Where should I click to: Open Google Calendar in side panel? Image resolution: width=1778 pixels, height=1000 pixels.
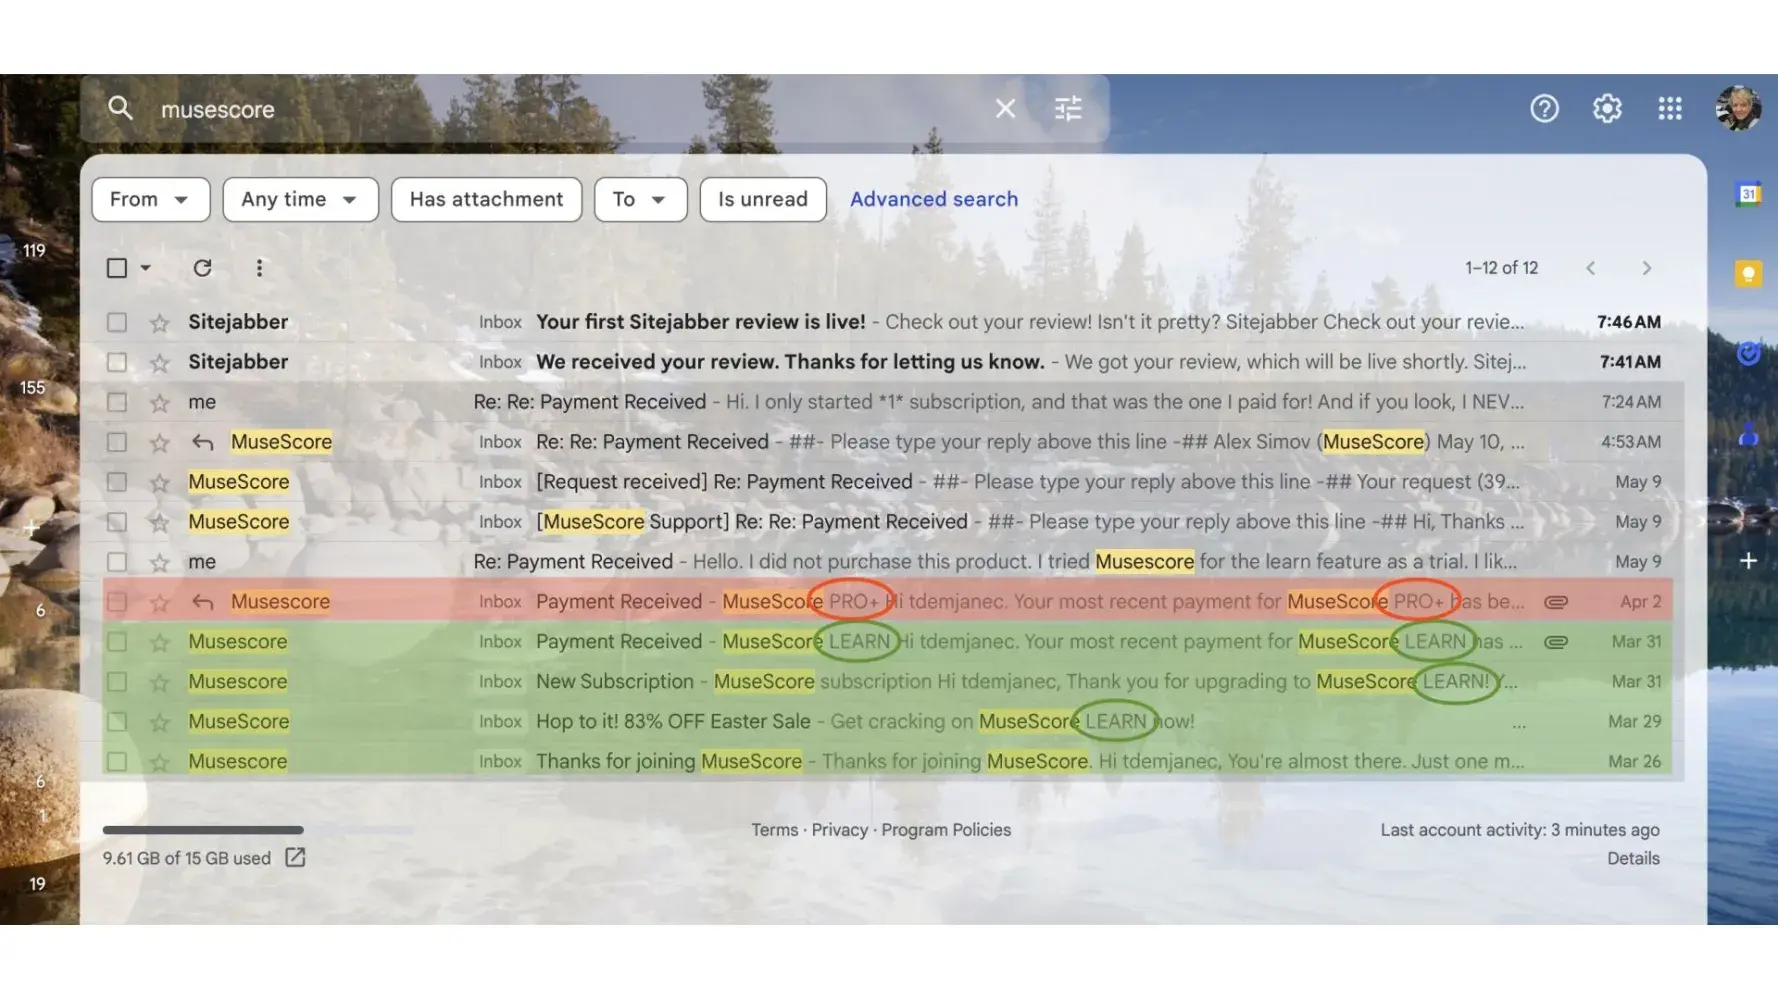(1748, 194)
